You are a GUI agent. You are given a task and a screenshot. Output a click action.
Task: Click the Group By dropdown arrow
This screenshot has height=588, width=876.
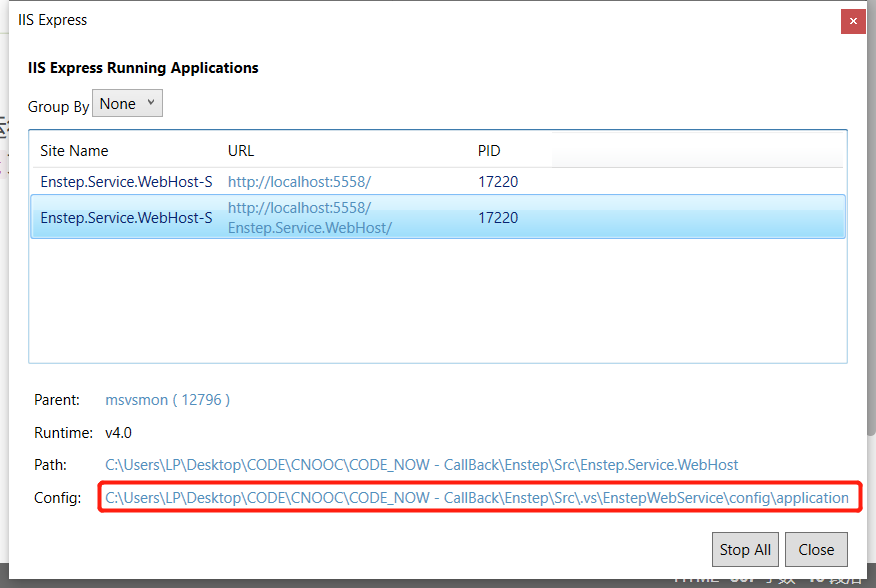click(151, 102)
